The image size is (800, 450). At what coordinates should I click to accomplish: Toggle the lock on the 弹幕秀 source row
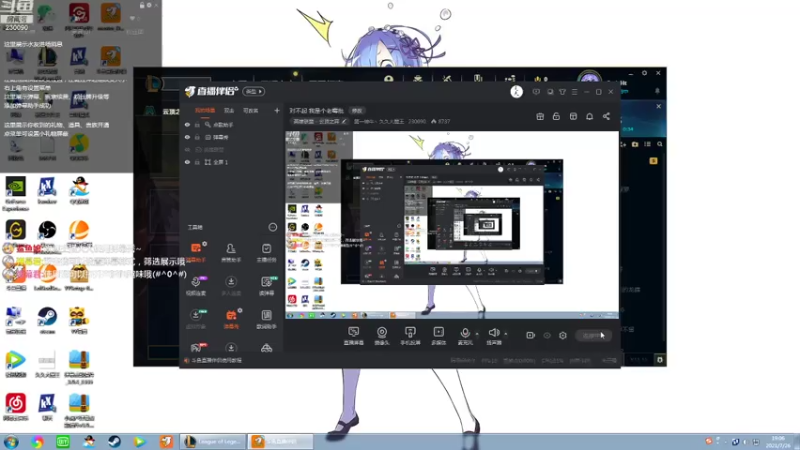197,137
